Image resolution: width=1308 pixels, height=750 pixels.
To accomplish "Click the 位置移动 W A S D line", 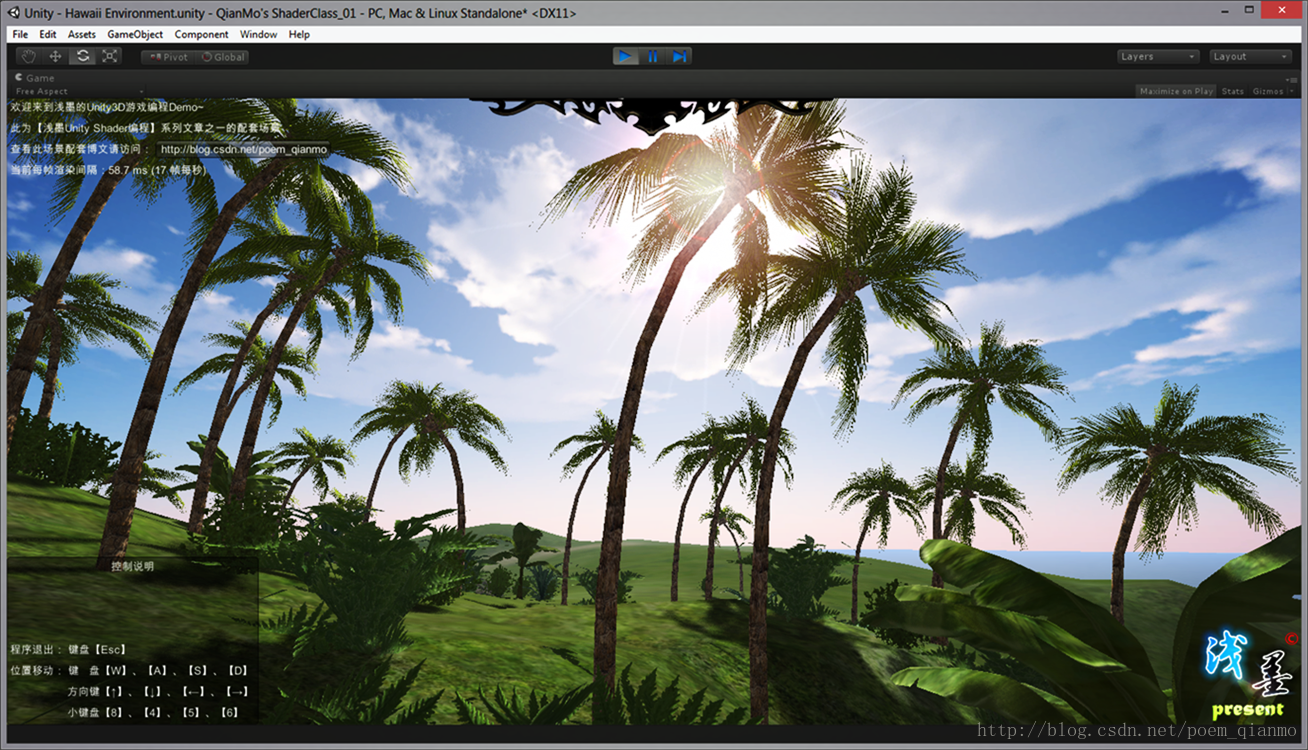I will coord(129,671).
